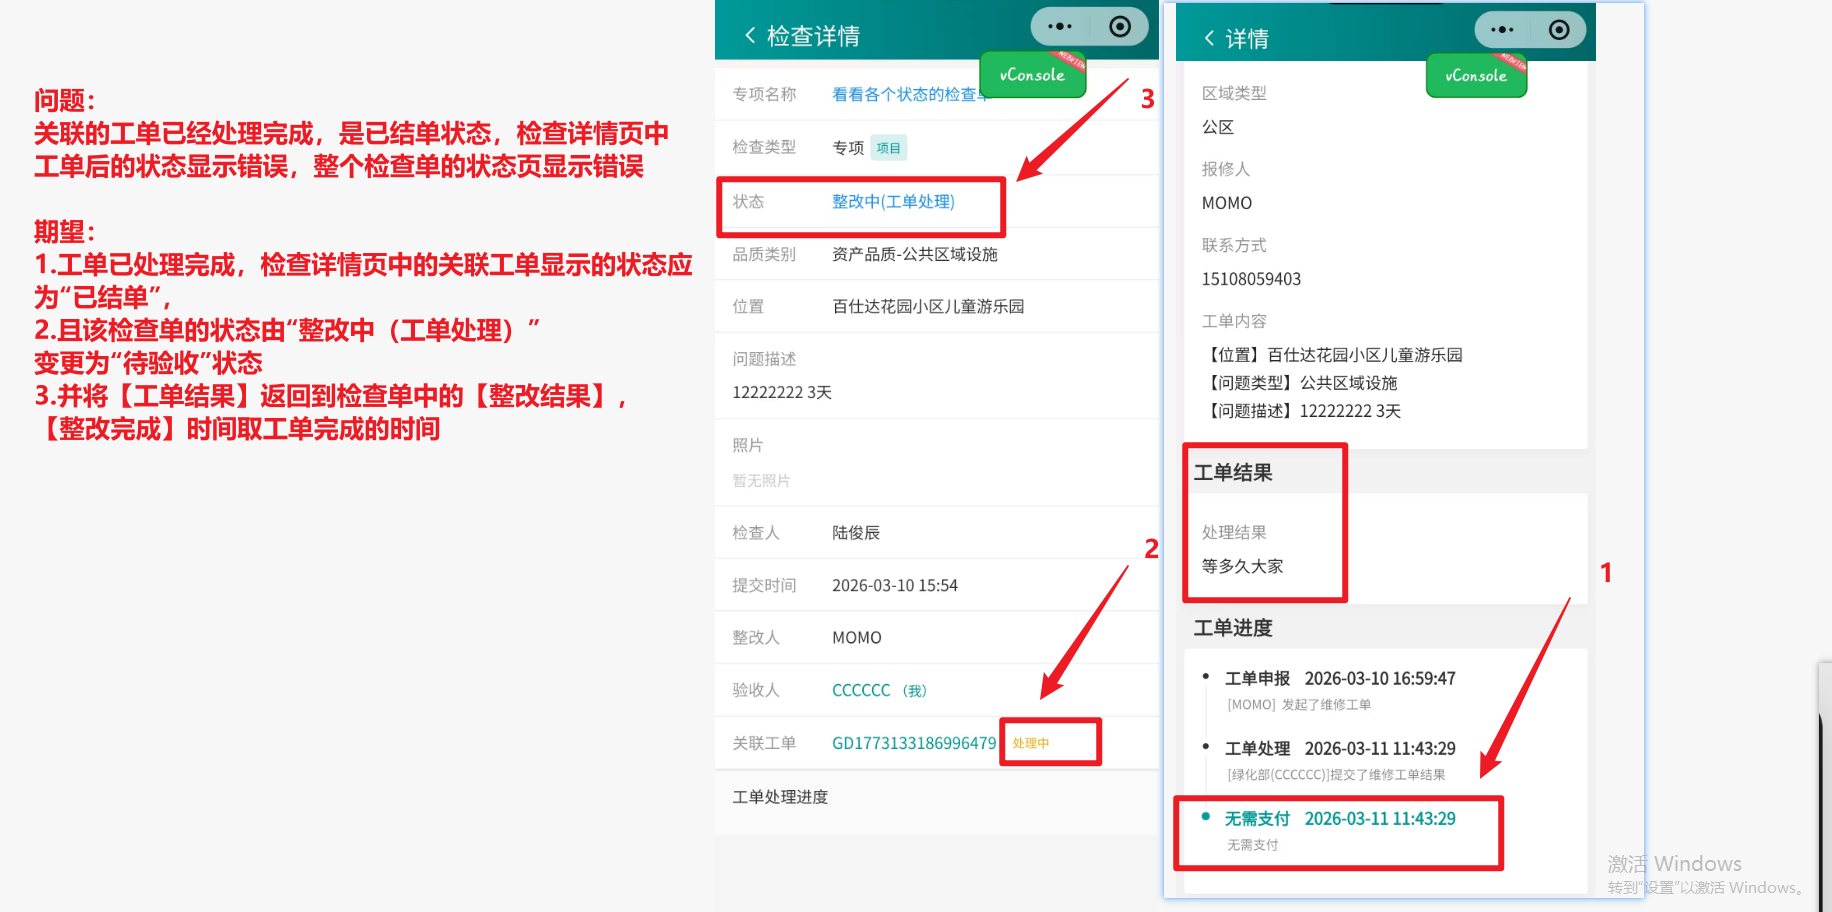Tap the circle close icon on 检查详情 header
Screen dimensions: 1832x912
[x=1120, y=27]
